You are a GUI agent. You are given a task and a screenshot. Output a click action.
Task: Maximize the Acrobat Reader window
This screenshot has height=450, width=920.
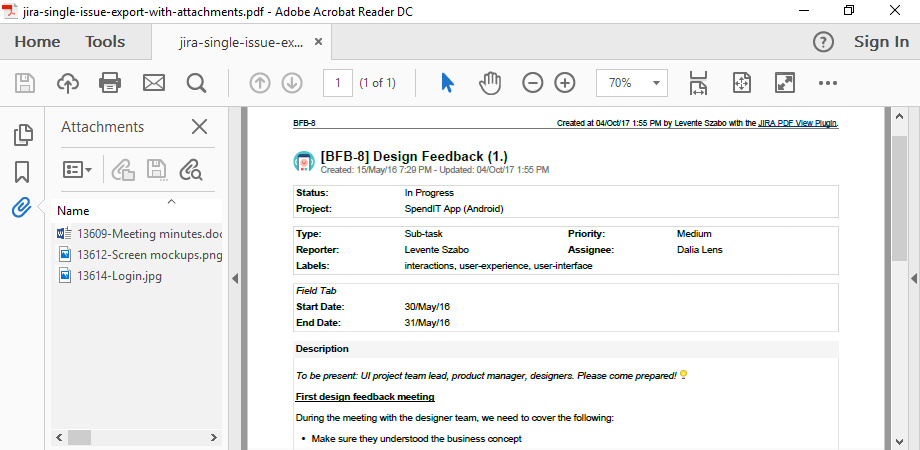848,10
